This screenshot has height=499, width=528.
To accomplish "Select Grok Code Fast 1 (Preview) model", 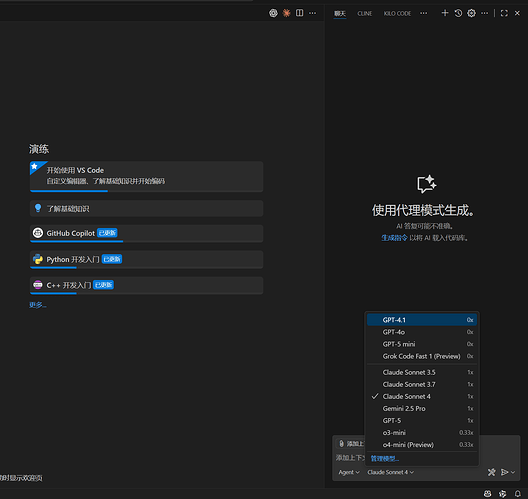I will pyautogui.click(x=422, y=356).
